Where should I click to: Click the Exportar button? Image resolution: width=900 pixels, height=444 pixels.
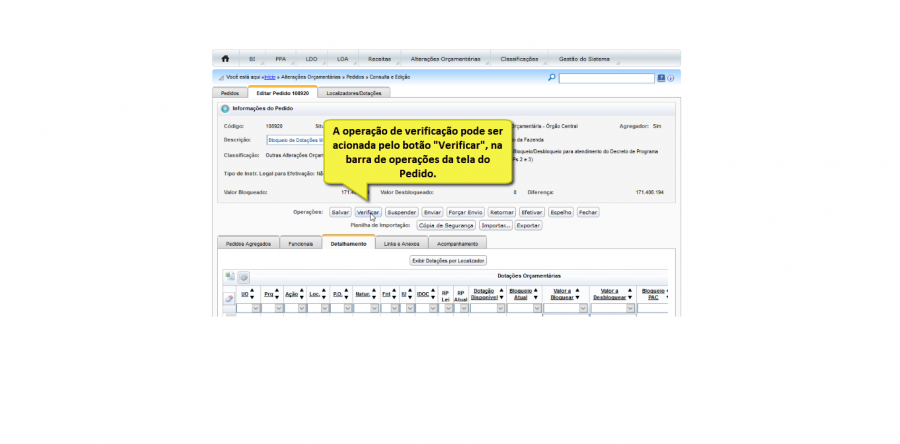[528, 225]
